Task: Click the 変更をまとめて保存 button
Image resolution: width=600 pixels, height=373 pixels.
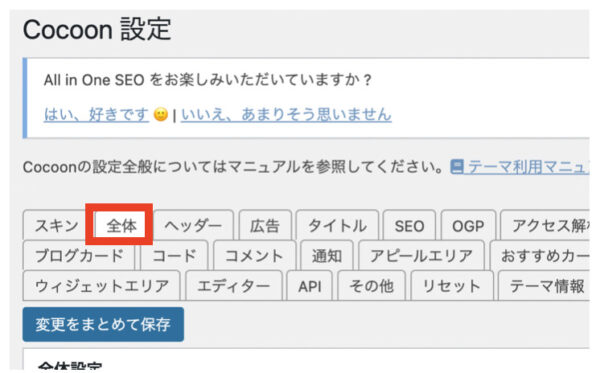Action: pos(103,324)
